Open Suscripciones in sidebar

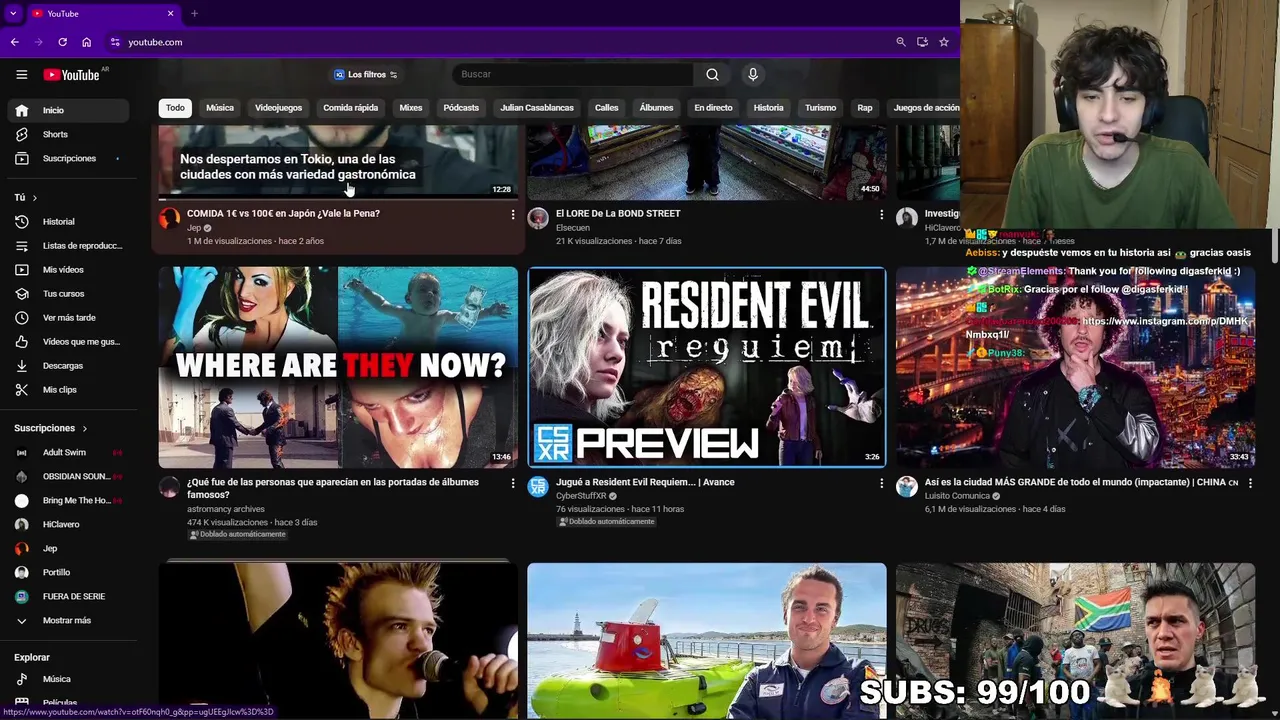click(66, 158)
